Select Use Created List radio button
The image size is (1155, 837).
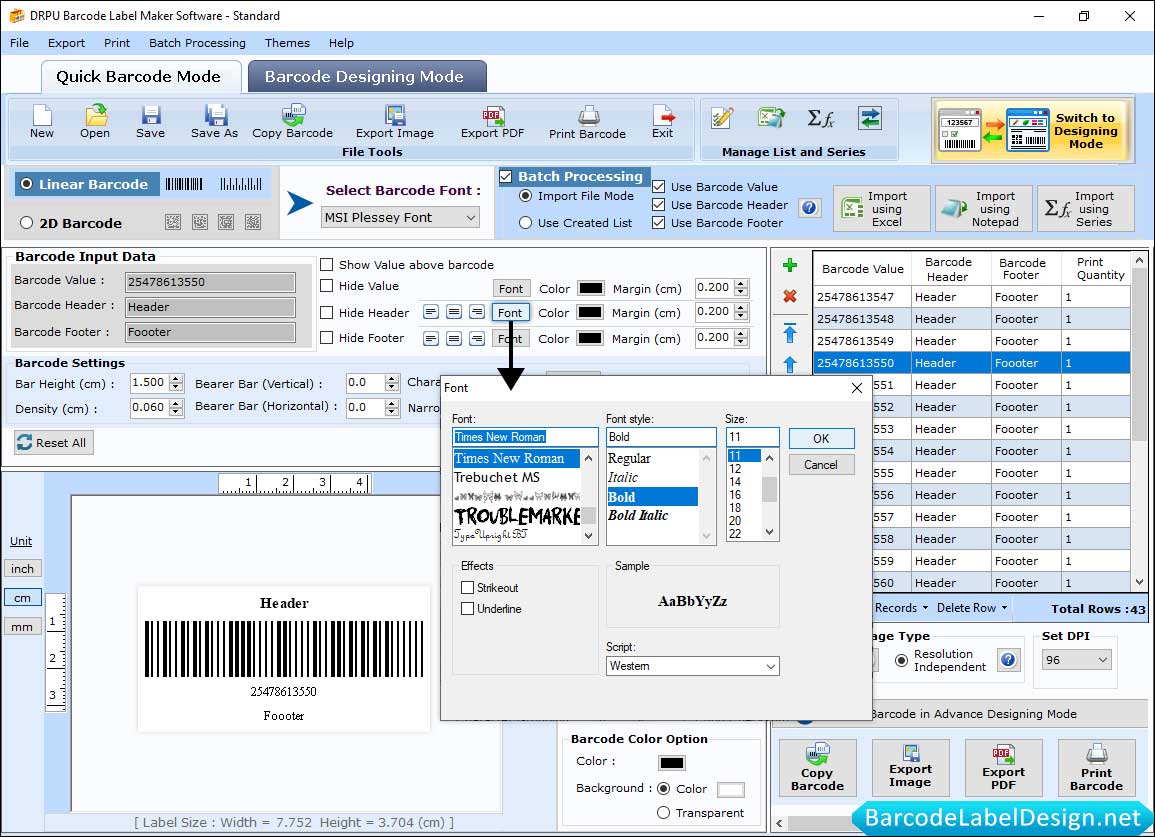click(x=525, y=223)
